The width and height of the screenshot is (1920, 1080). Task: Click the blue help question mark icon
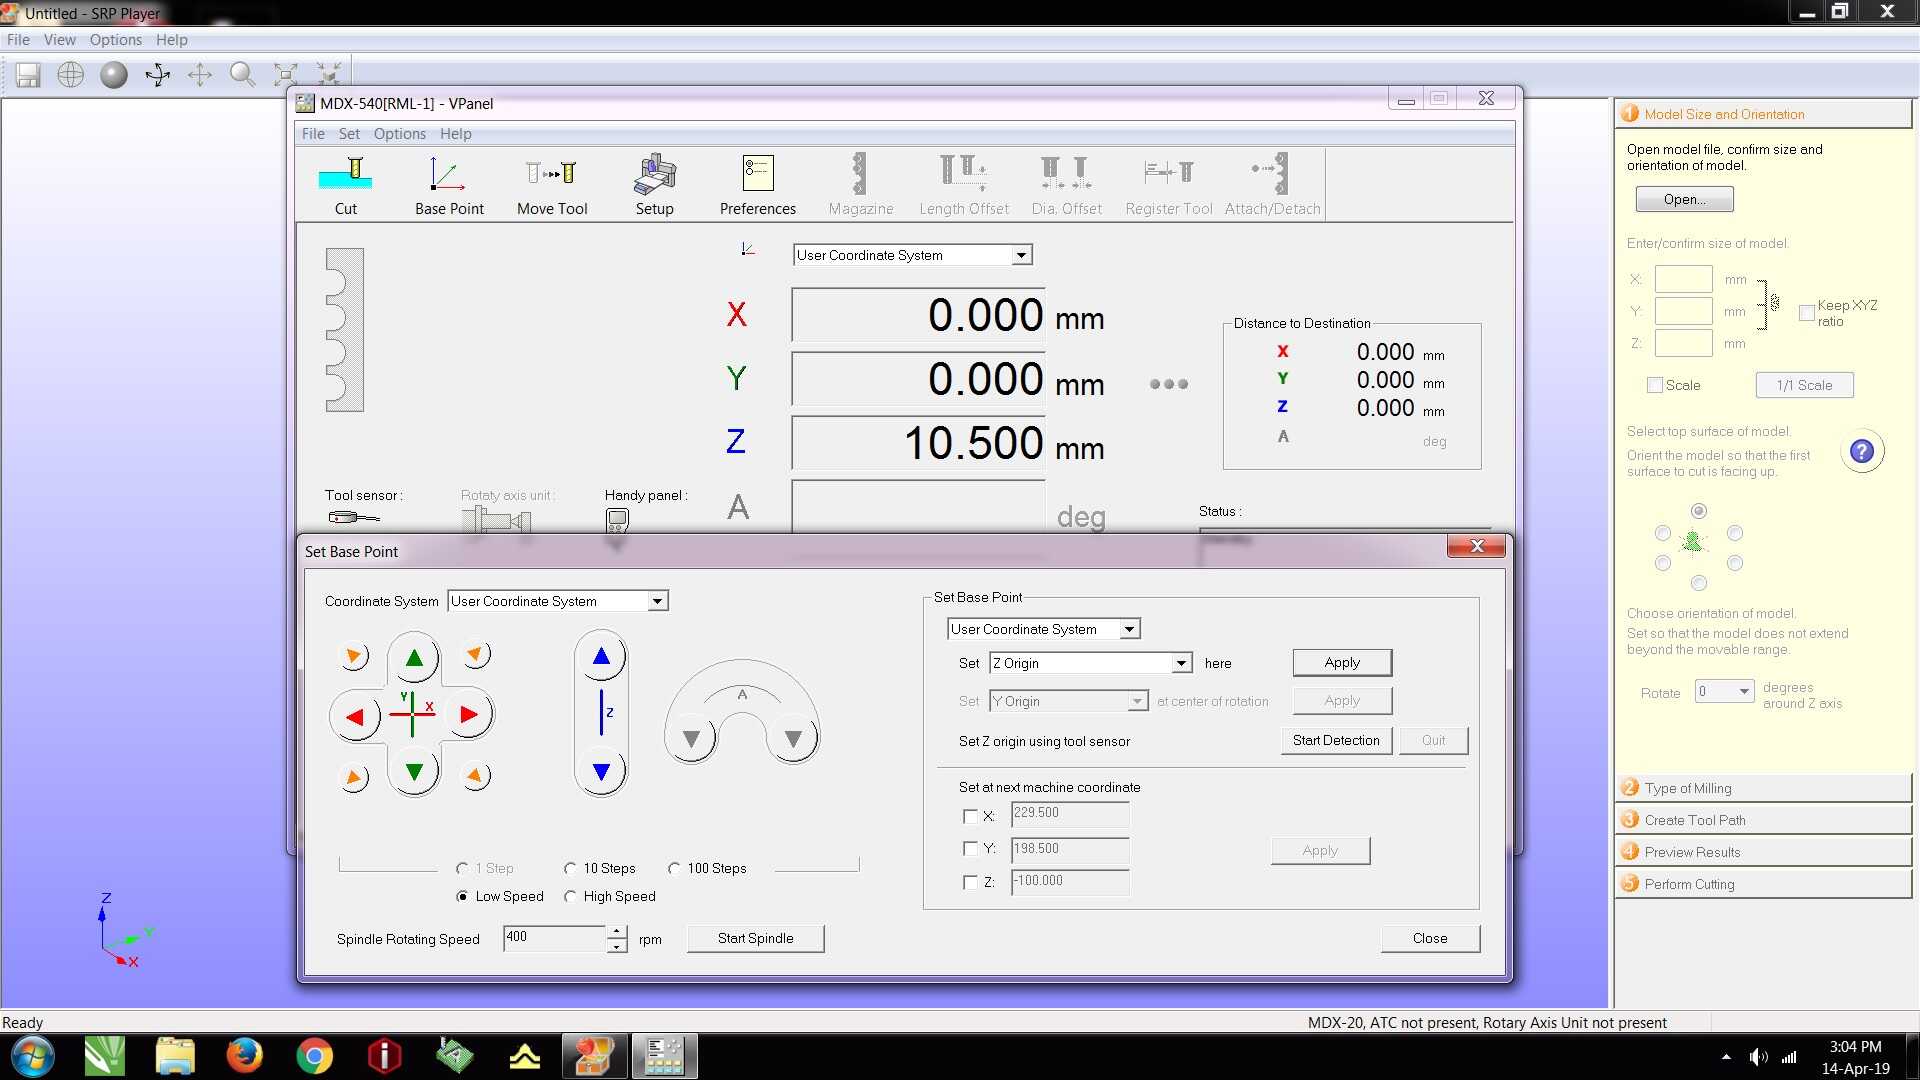1861,452
